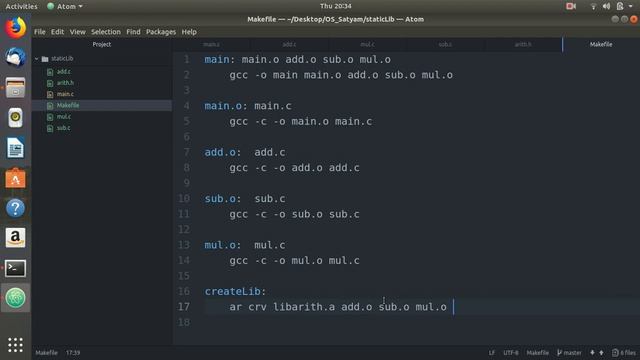The width and height of the screenshot is (640, 360).
Task: Click the file icon beside arith.h
Action: (x=50, y=83)
